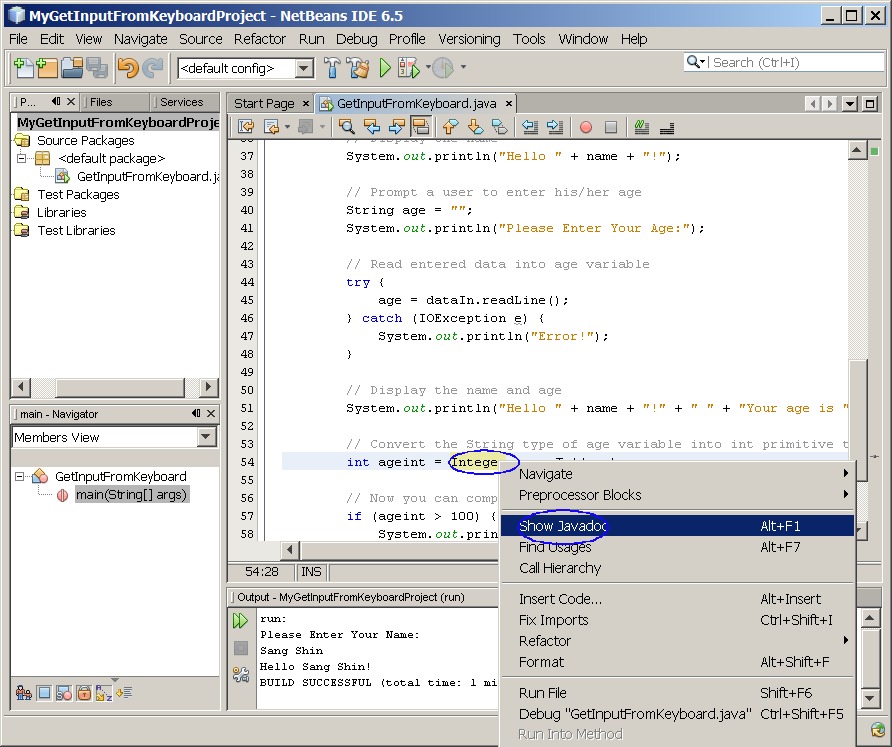Open the default config dropdown
The image size is (892, 747).
tap(304, 69)
